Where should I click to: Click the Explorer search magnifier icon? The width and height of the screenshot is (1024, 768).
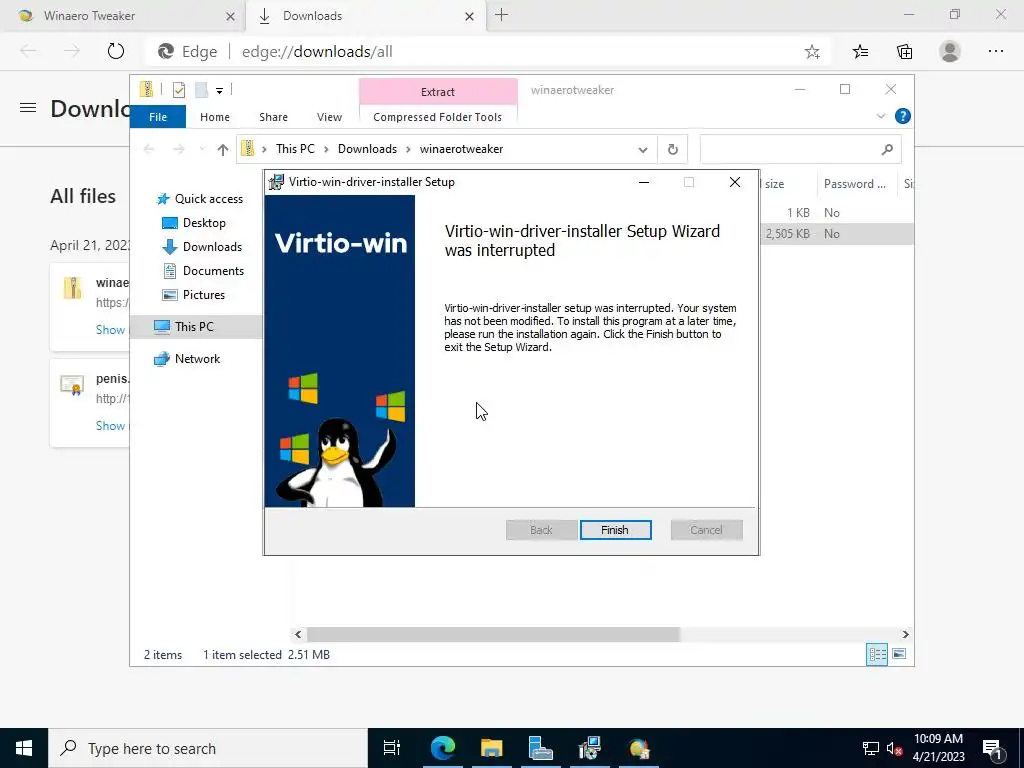tap(887, 150)
